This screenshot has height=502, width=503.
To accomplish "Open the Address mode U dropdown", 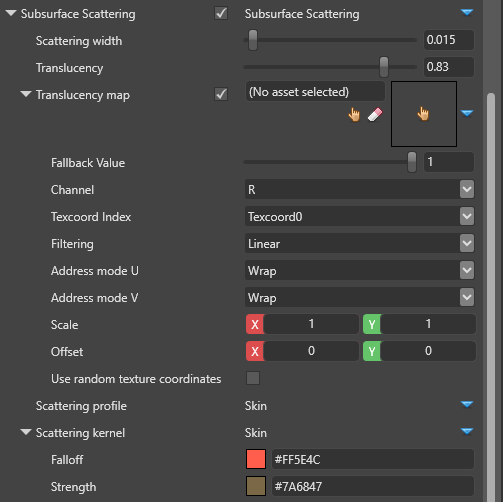I will point(359,270).
